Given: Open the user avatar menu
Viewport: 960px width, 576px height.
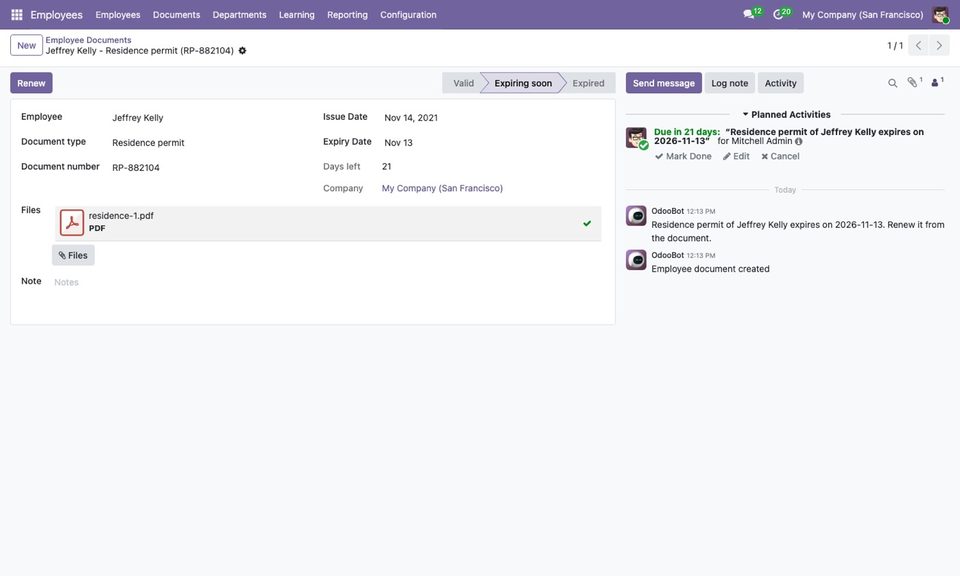Looking at the screenshot, I should [940, 15].
